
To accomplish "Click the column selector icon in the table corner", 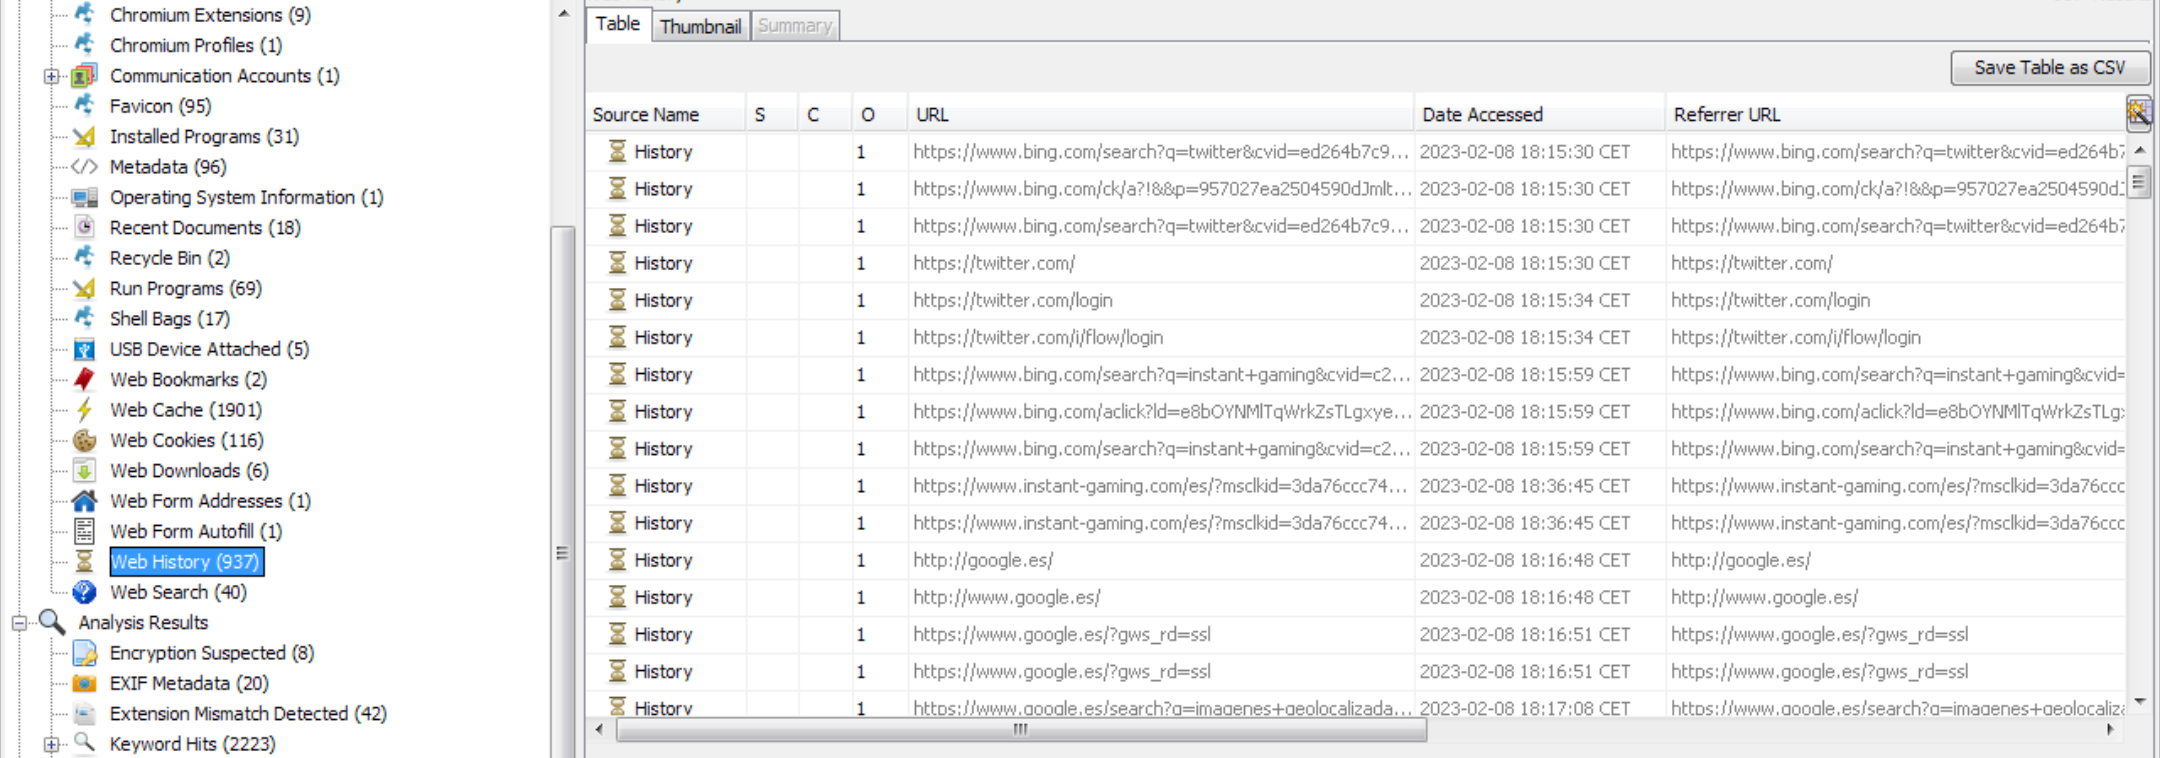I will click(x=2138, y=114).
